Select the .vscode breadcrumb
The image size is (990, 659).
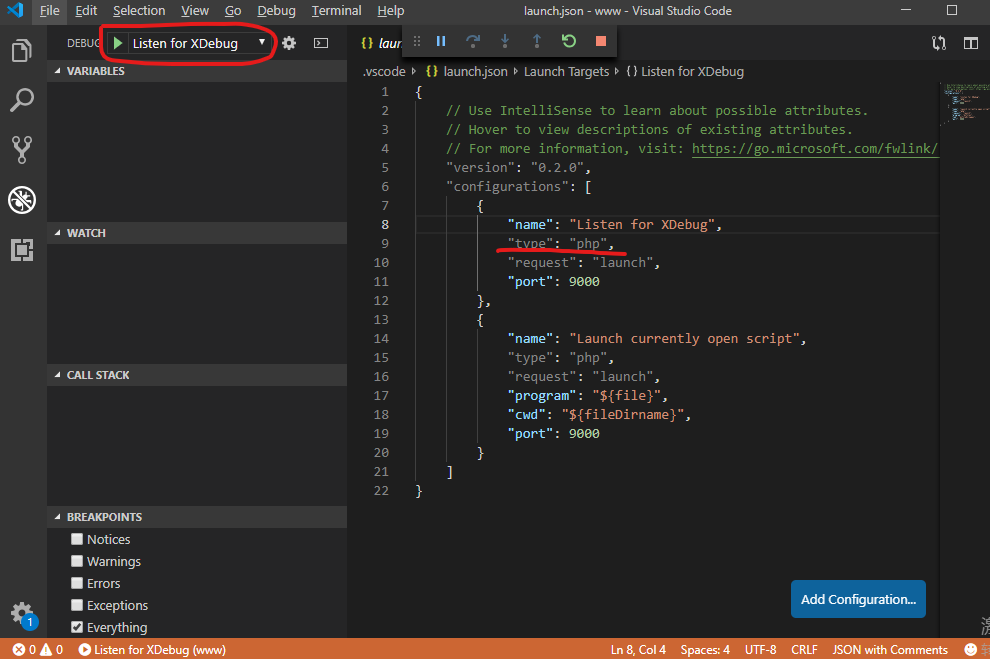coord(384,71)
